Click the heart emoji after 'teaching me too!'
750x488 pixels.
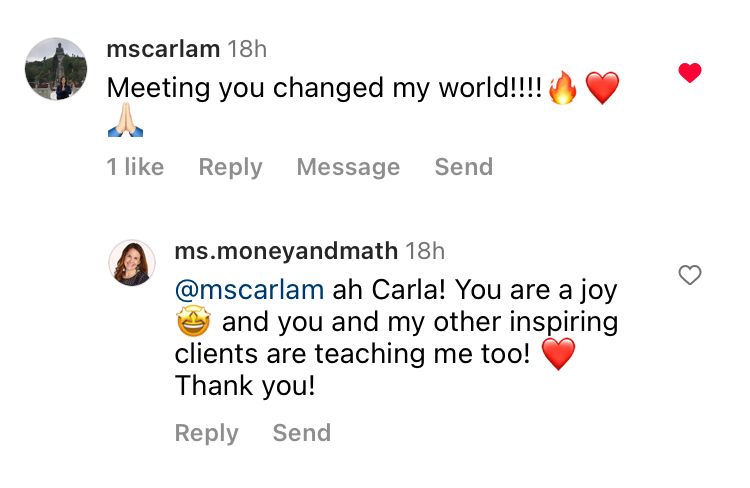[x=558, y=354]
